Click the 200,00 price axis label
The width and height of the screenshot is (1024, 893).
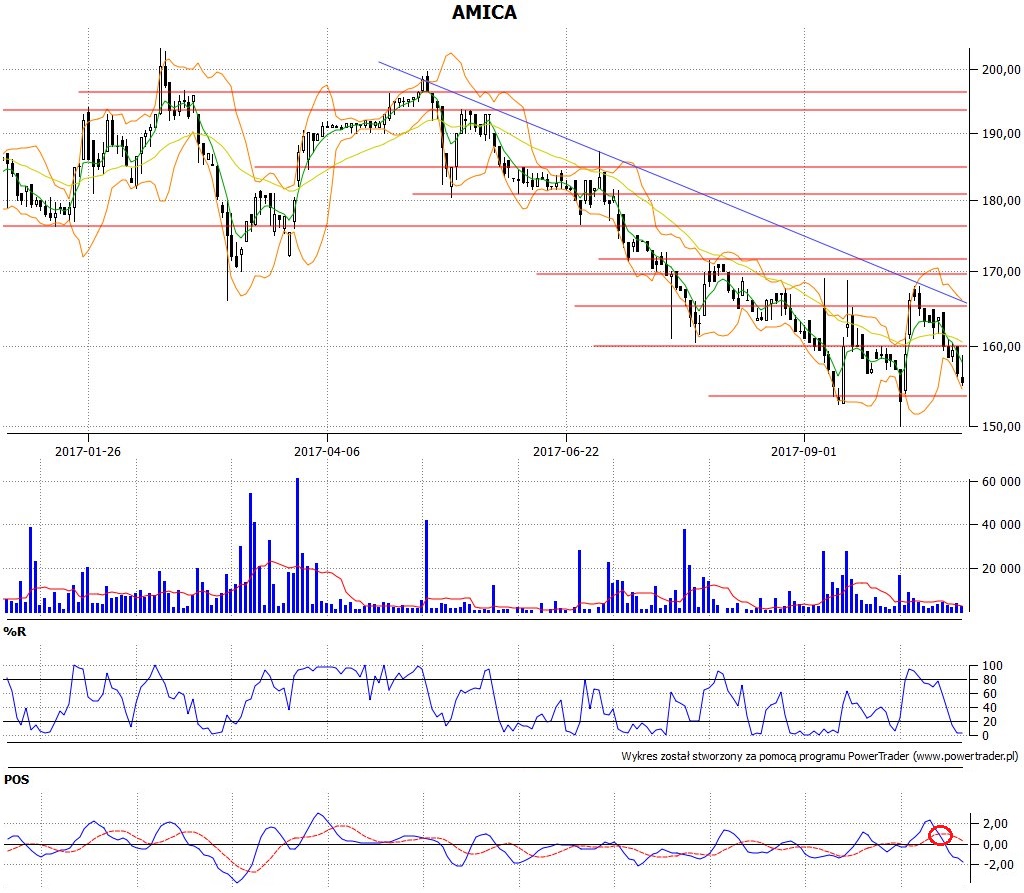1000,69
